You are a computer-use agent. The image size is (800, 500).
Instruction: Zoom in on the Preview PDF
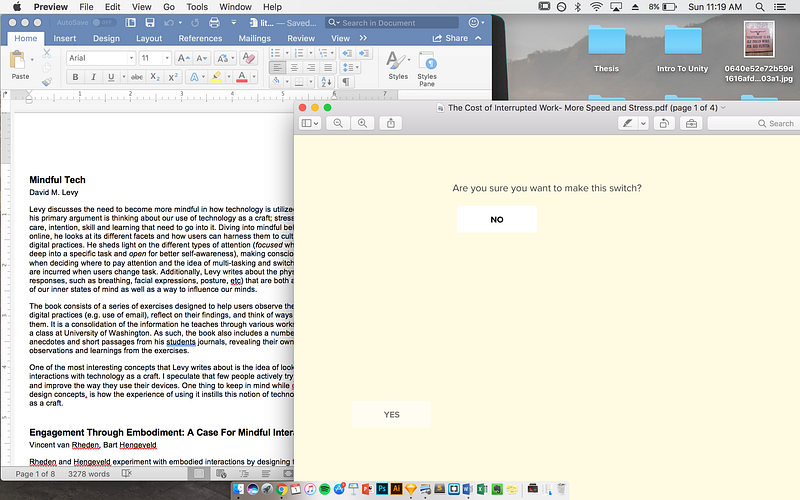tap(362, 123)
